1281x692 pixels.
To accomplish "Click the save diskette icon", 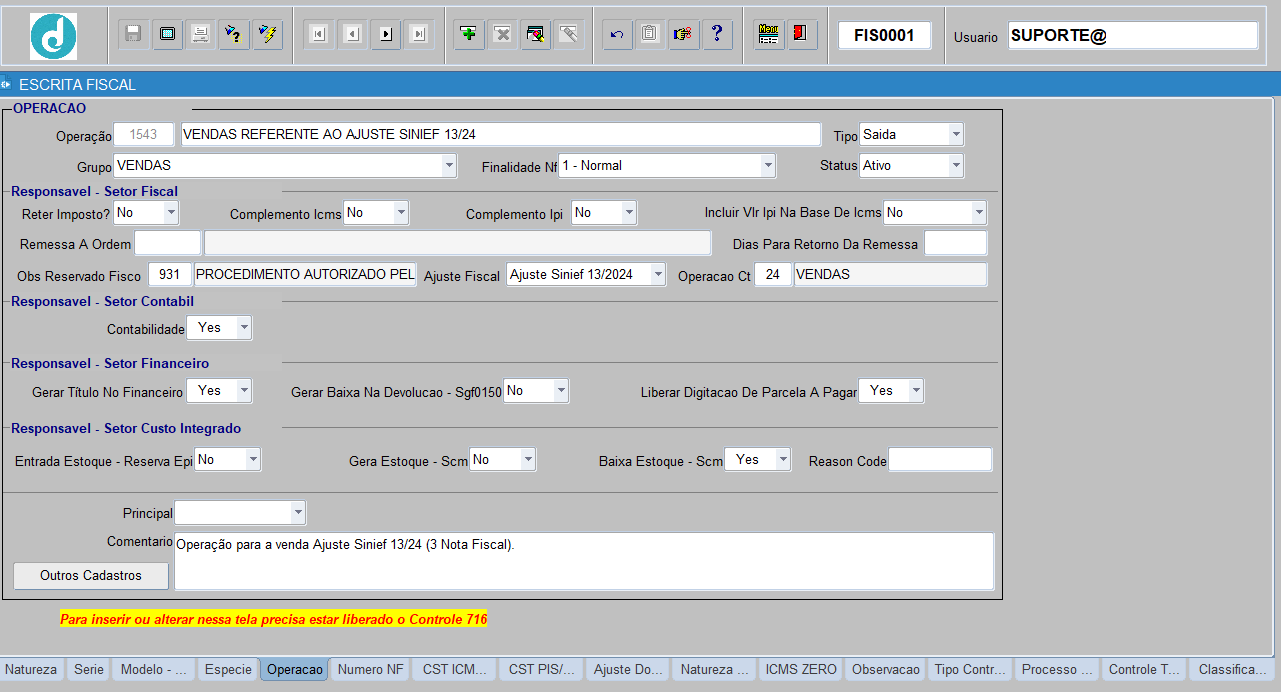I will coord(133,34).
